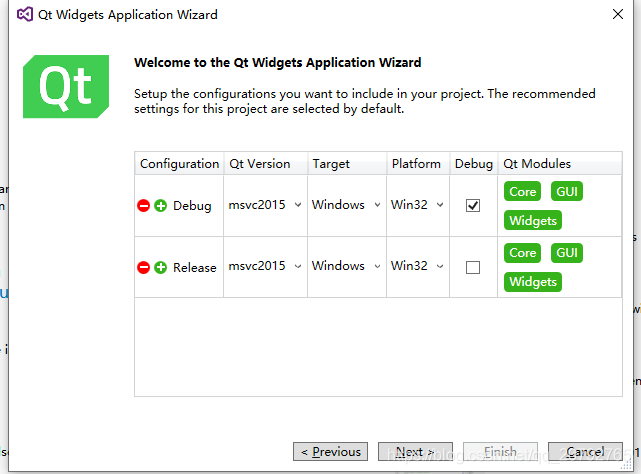Close the Qt Widgets Application Wizard window
Viewport: 641px width, 474px height.
pos(618,14)
